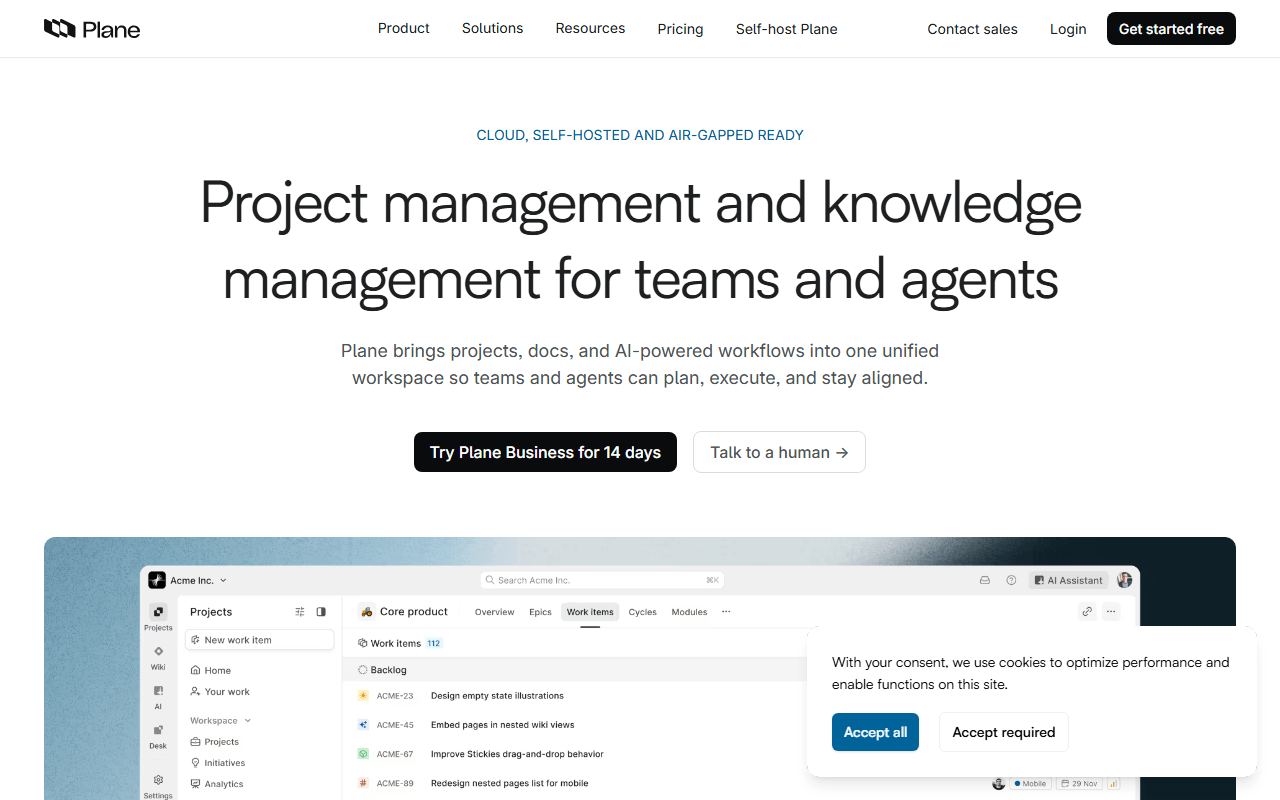
Task: Click the Backlog dashed circle state icon
Action: pyautogui.click(x=362, y=670)
